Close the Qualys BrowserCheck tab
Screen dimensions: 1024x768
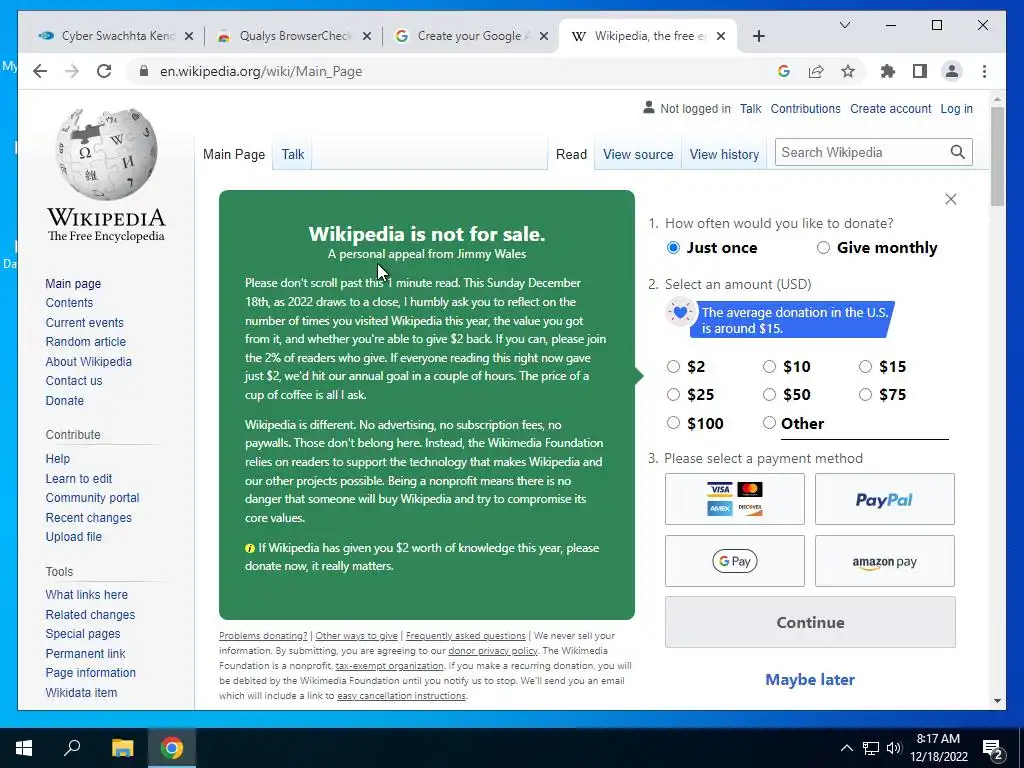367,37
